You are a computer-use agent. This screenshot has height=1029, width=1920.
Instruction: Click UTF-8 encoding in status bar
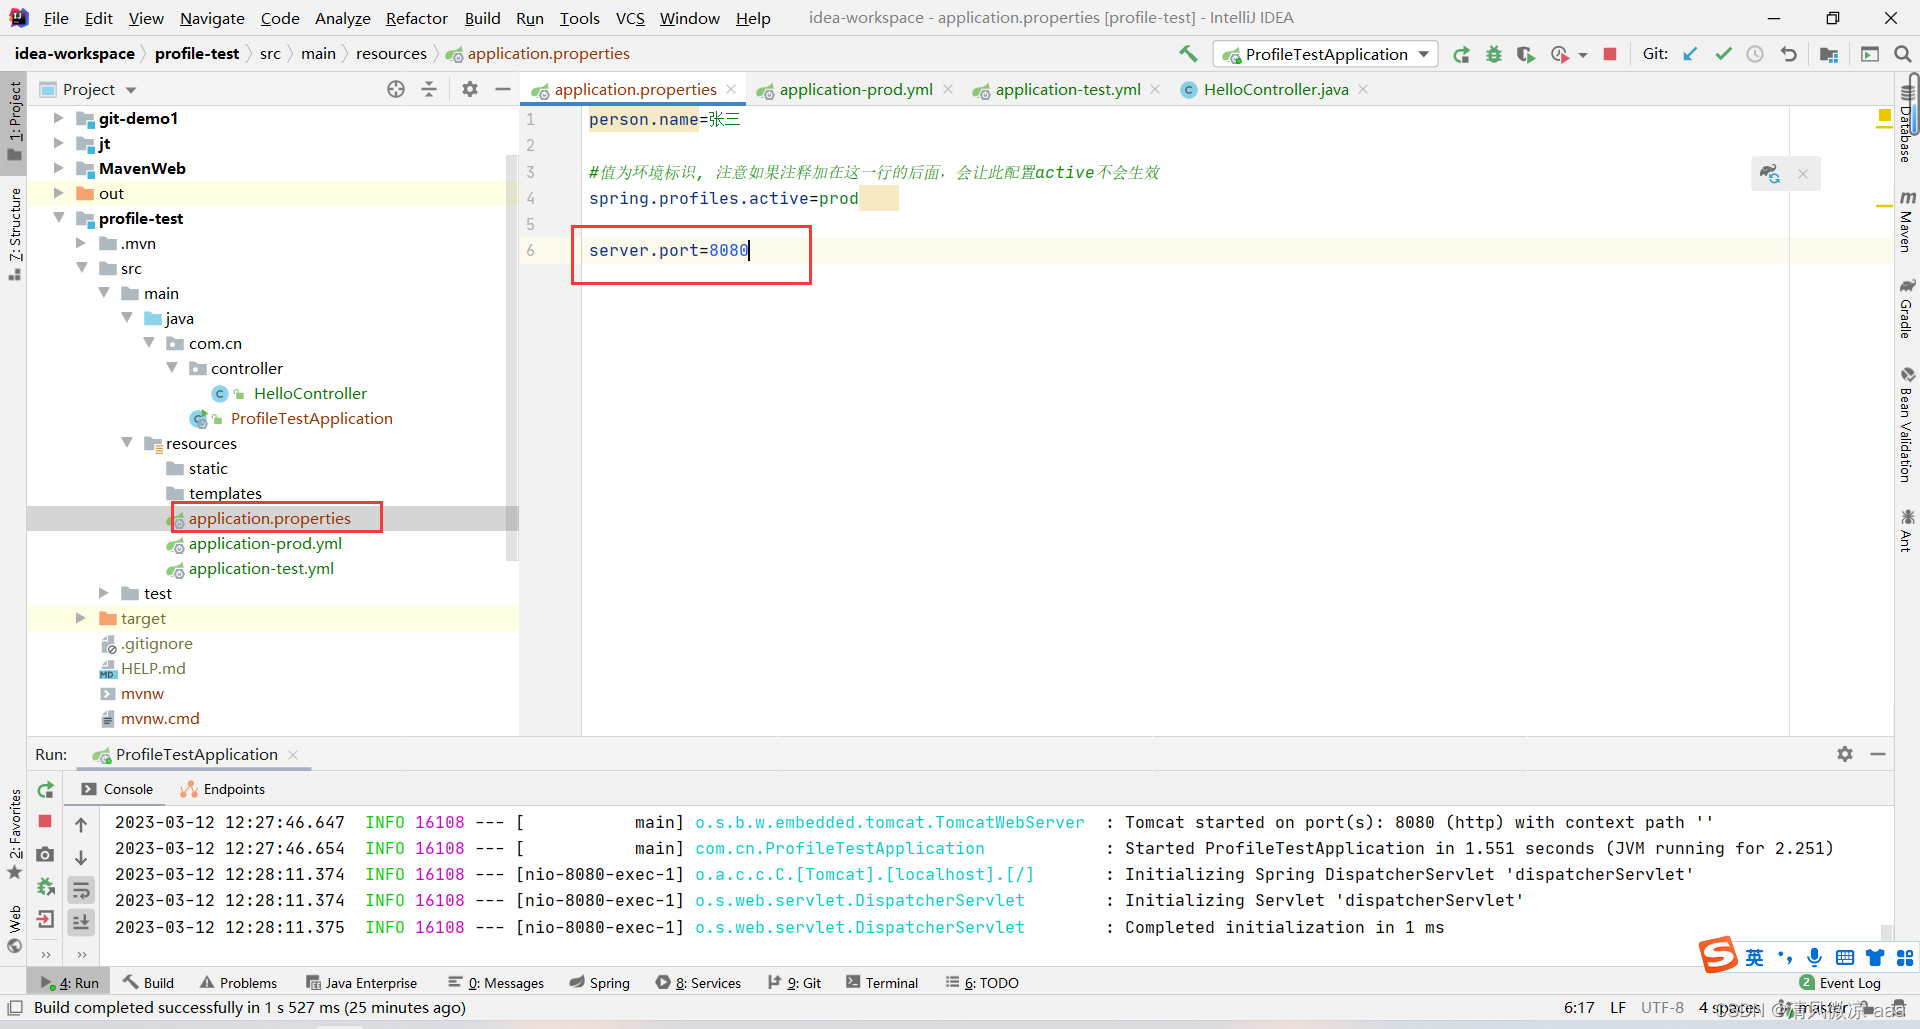click(x=1662, y=1008)
